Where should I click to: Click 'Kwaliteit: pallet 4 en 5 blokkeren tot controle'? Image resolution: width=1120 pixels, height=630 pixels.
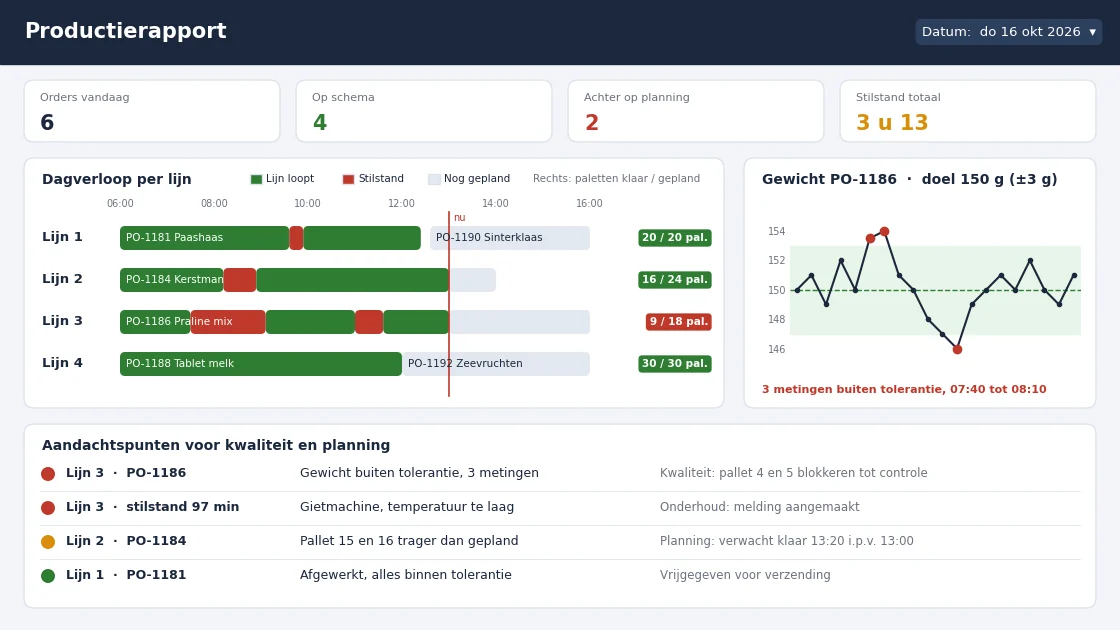794,473
